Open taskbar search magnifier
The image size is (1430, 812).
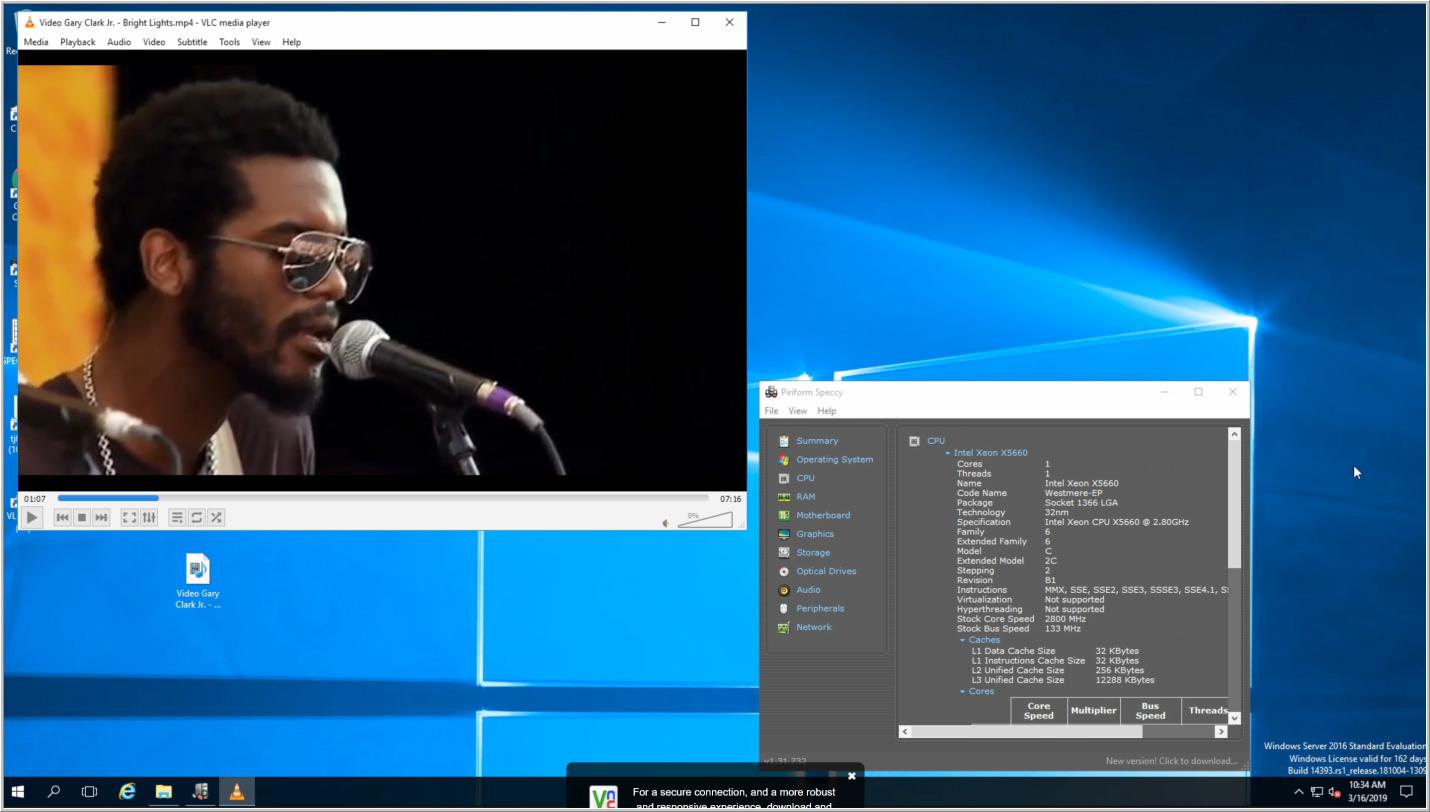tap(54, 792)
